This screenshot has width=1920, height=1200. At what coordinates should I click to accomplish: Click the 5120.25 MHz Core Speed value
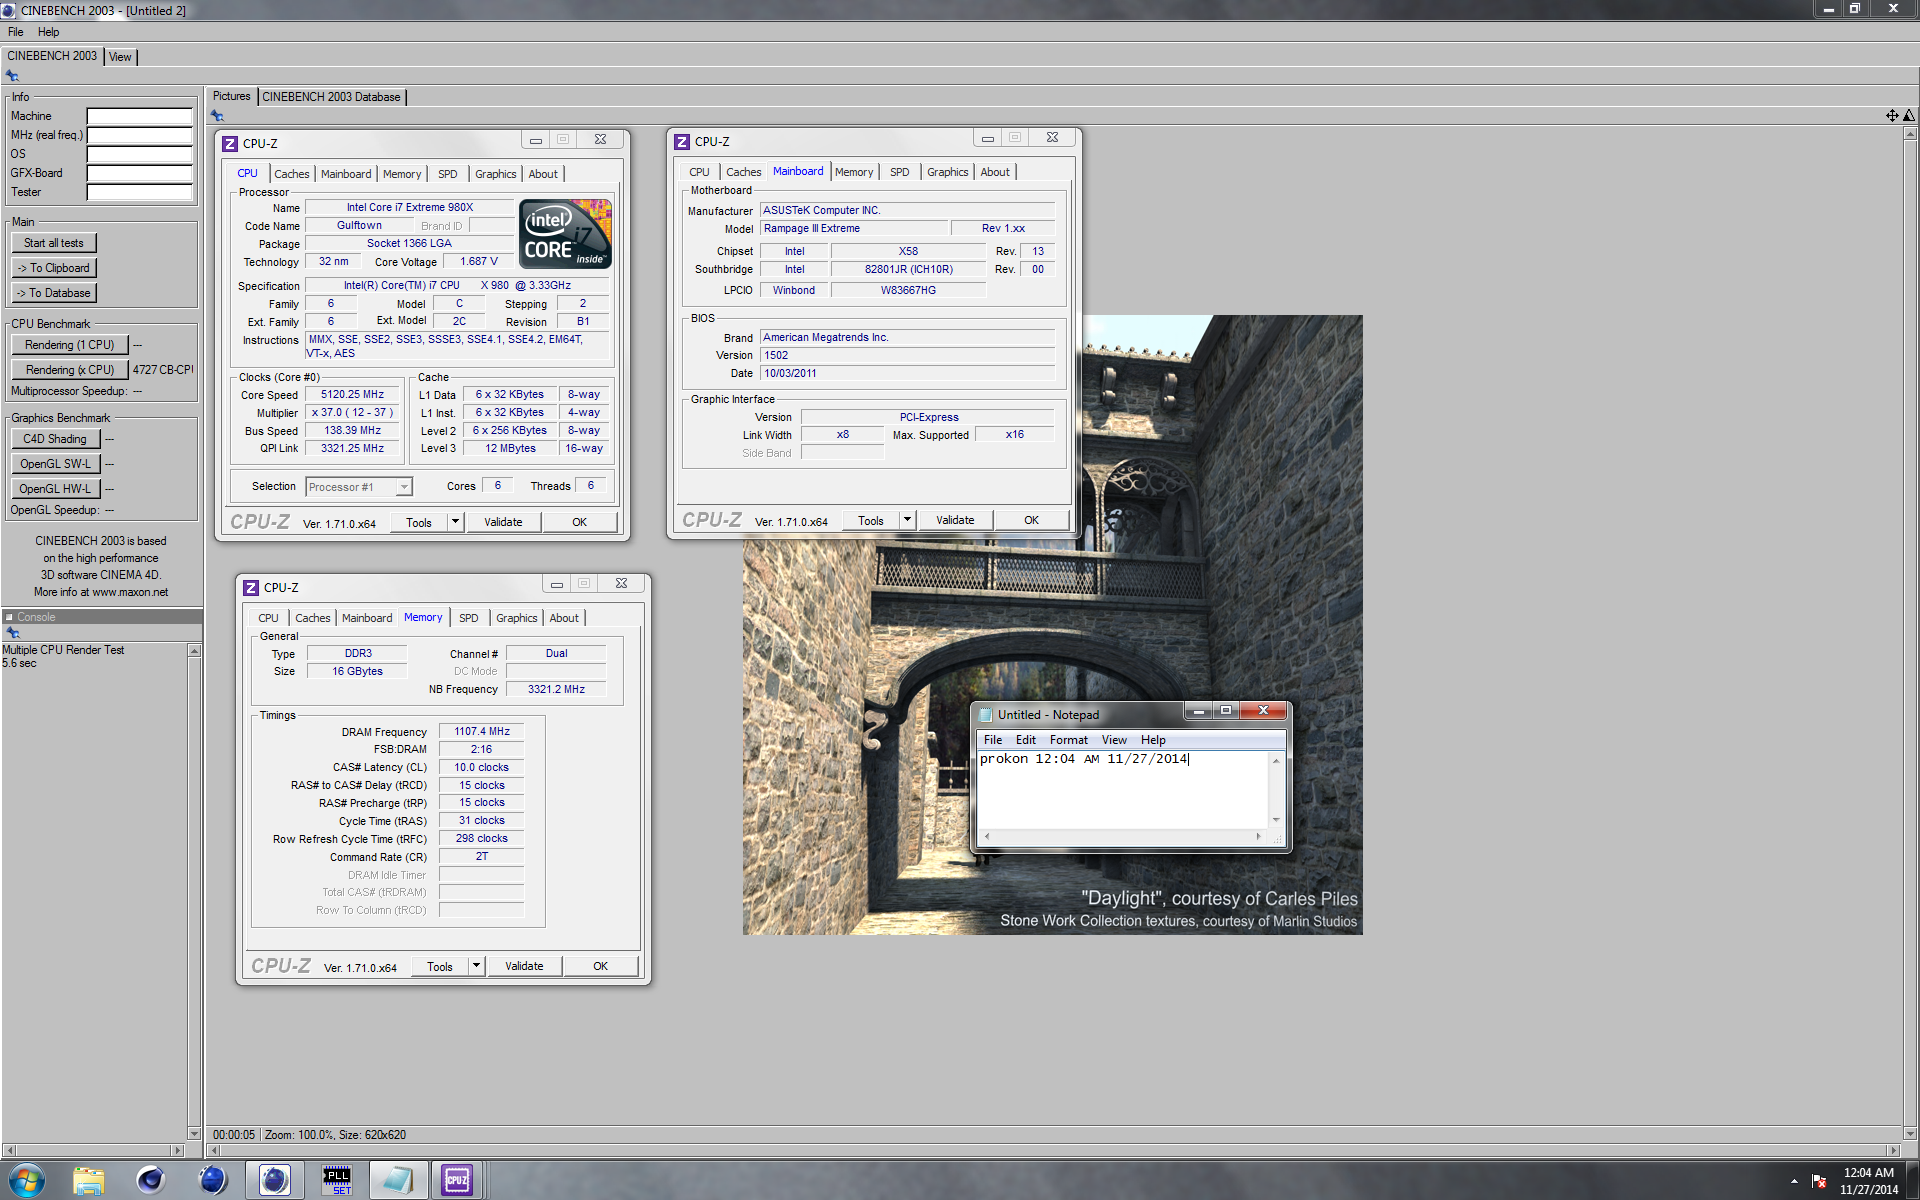(x=352, y=395)
